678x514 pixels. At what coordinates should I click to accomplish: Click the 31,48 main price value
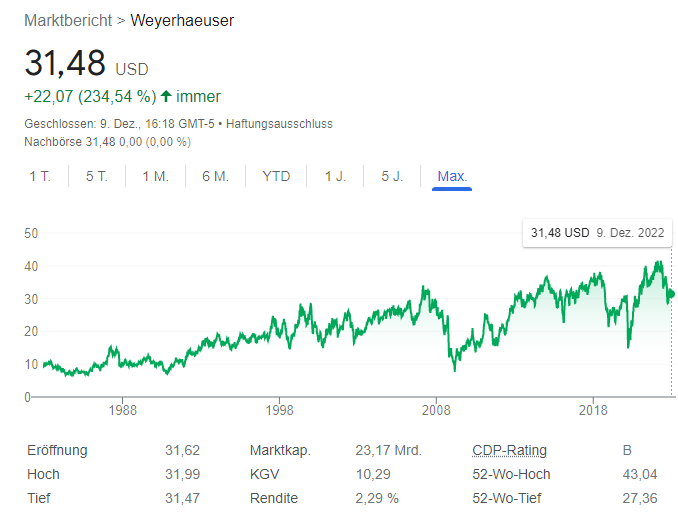(65, 63)
